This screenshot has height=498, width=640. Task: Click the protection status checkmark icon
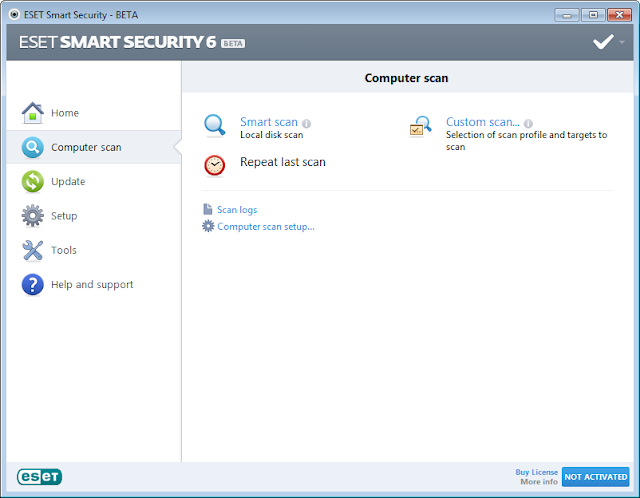(603, 42)
